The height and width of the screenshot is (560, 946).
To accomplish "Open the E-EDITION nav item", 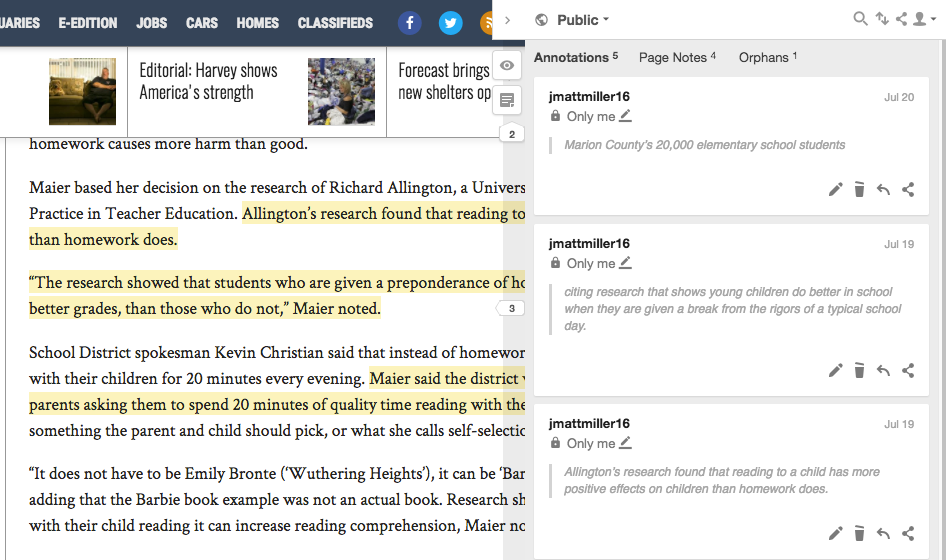I will click(87, 23).
